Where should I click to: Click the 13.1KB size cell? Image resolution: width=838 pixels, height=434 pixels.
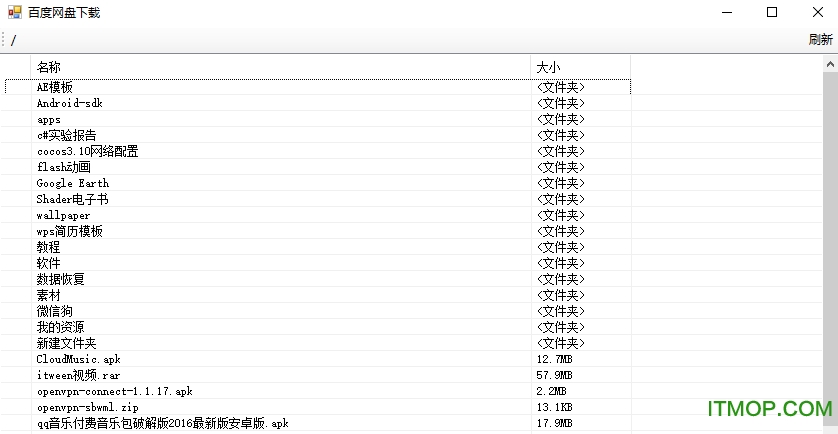pos(554,407)
